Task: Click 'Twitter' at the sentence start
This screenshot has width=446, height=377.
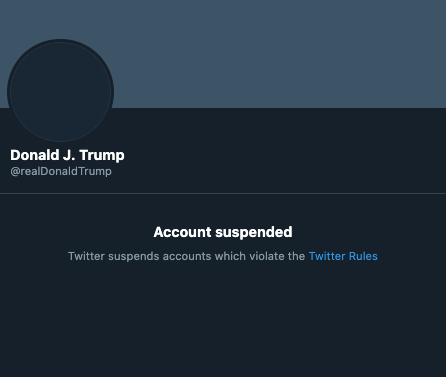Action: pos(86,256)
